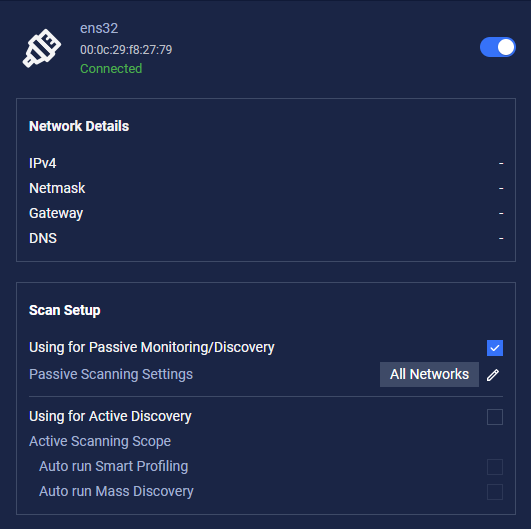This screenshot has height=529, width=531.
Task: Click the pencil icon next to All Networks
Action: [x=493, y=375]
